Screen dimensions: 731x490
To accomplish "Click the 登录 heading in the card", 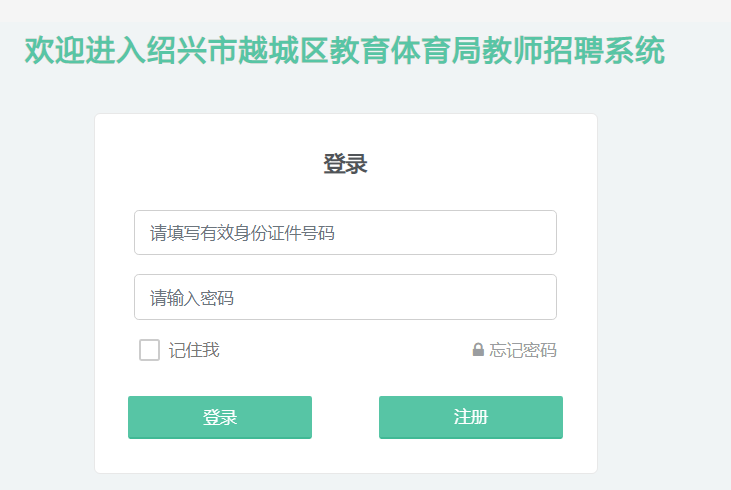I will 345,165.
